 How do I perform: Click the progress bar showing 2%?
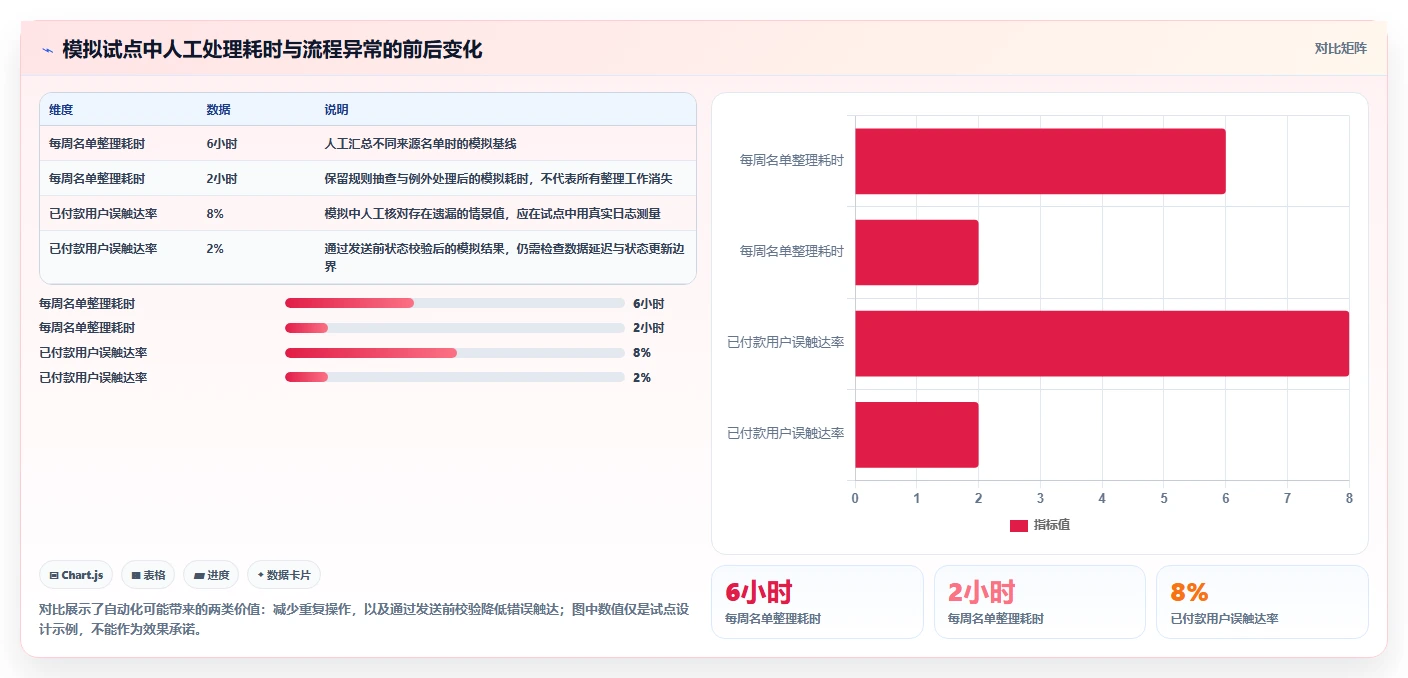point(454,378)
